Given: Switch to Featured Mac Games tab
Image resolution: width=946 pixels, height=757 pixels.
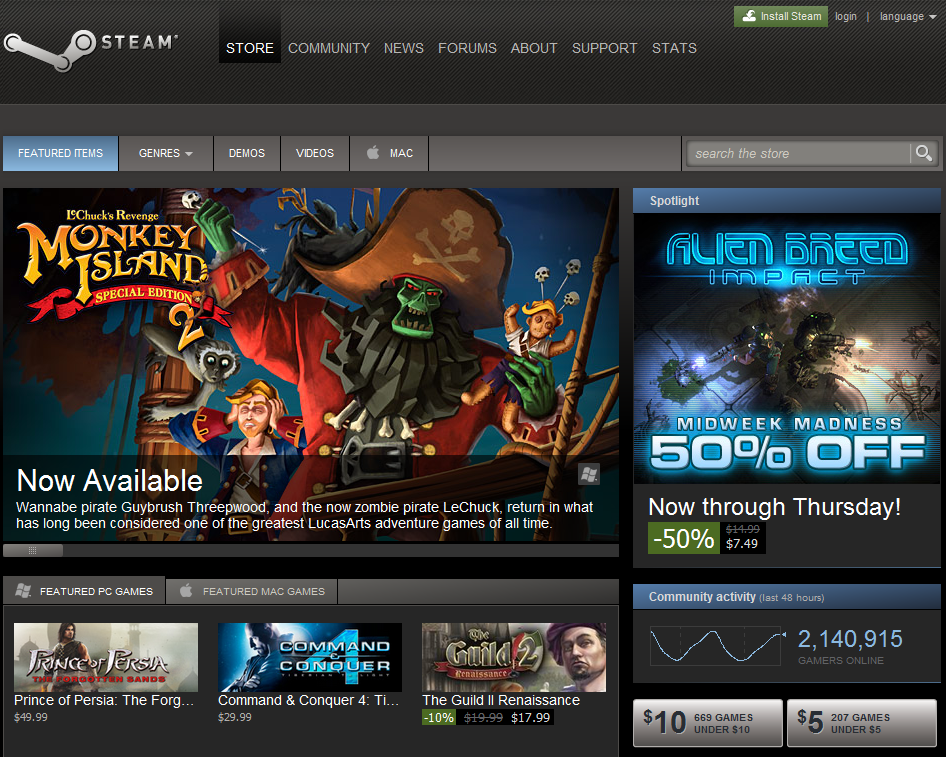Looking at the screenshot, I should pyautogui.click(x=252, y=591).
